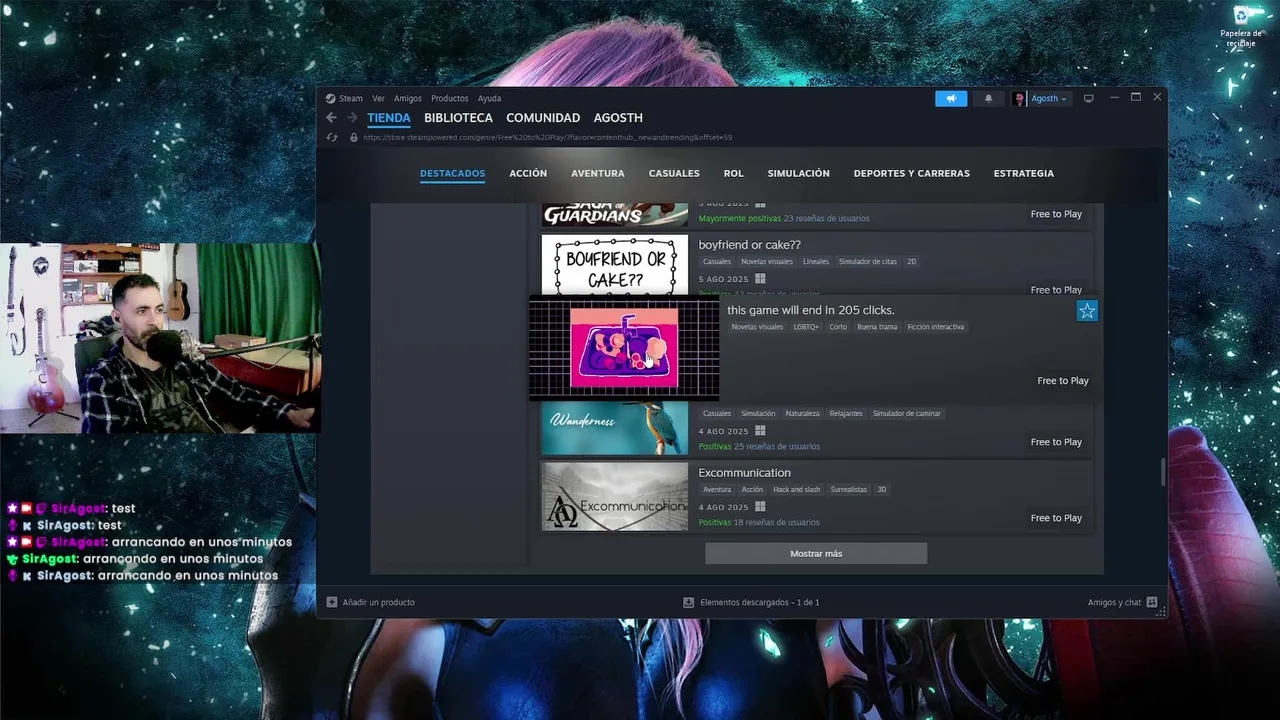Click the Añadir un producto link
Image resolution: width=1280 pixels, height=720 pixels.
click(x=378, y=602)
